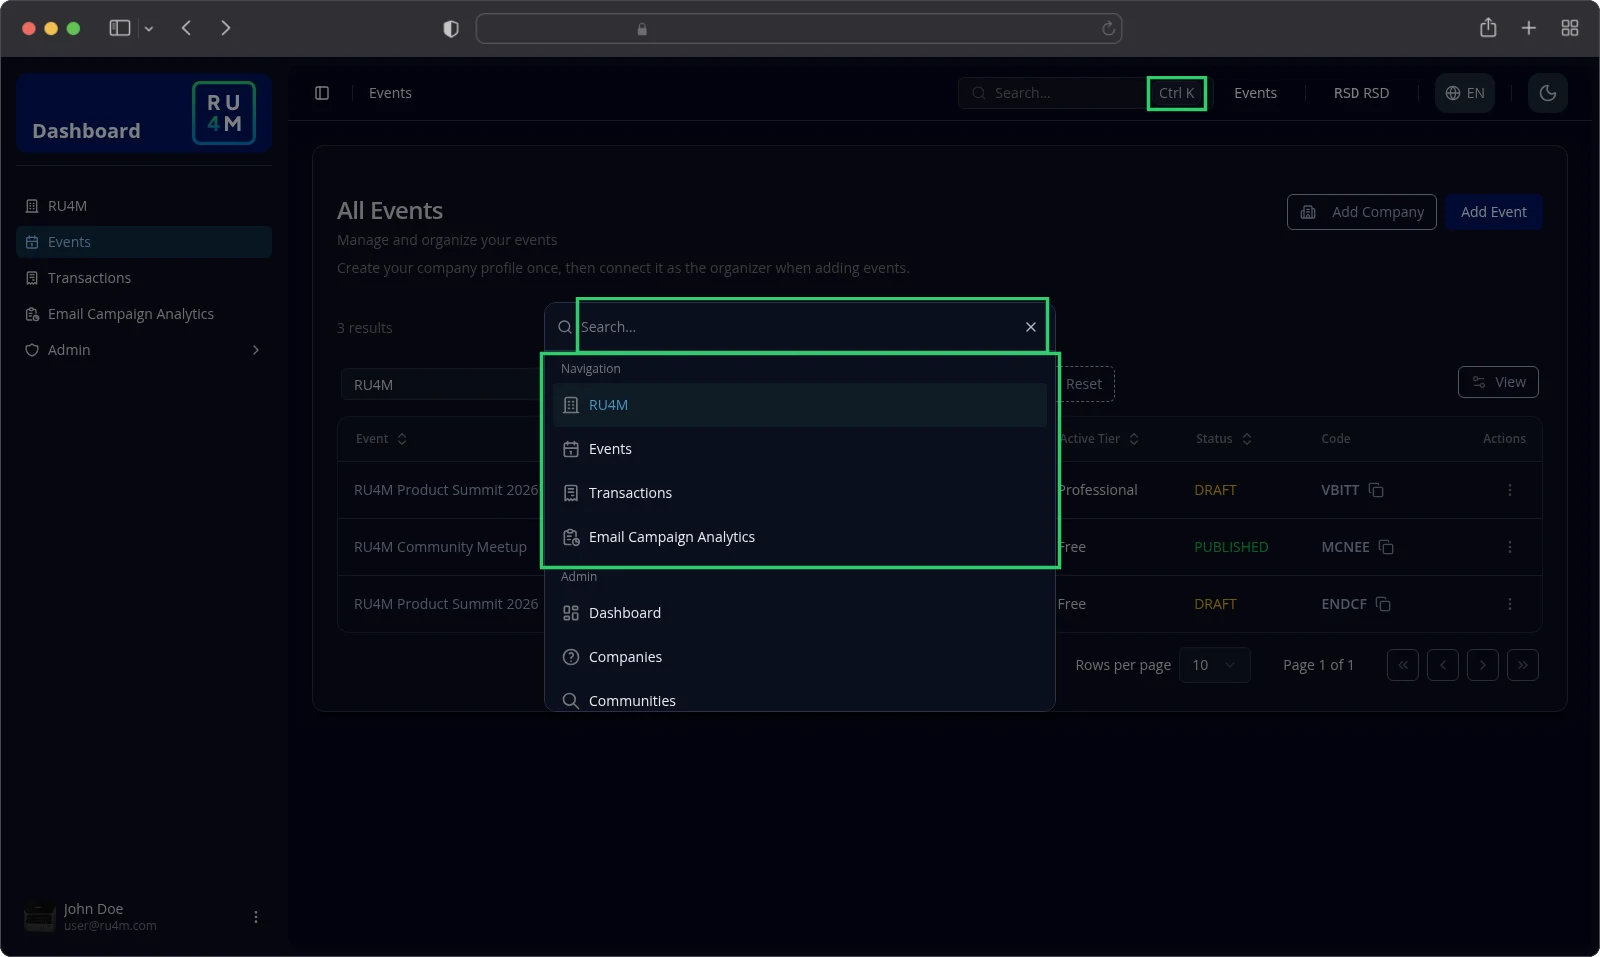Viewport: 1600px width, 957px height.
Task: Click the Events link in top bar
Action: tap(1255, 93)
